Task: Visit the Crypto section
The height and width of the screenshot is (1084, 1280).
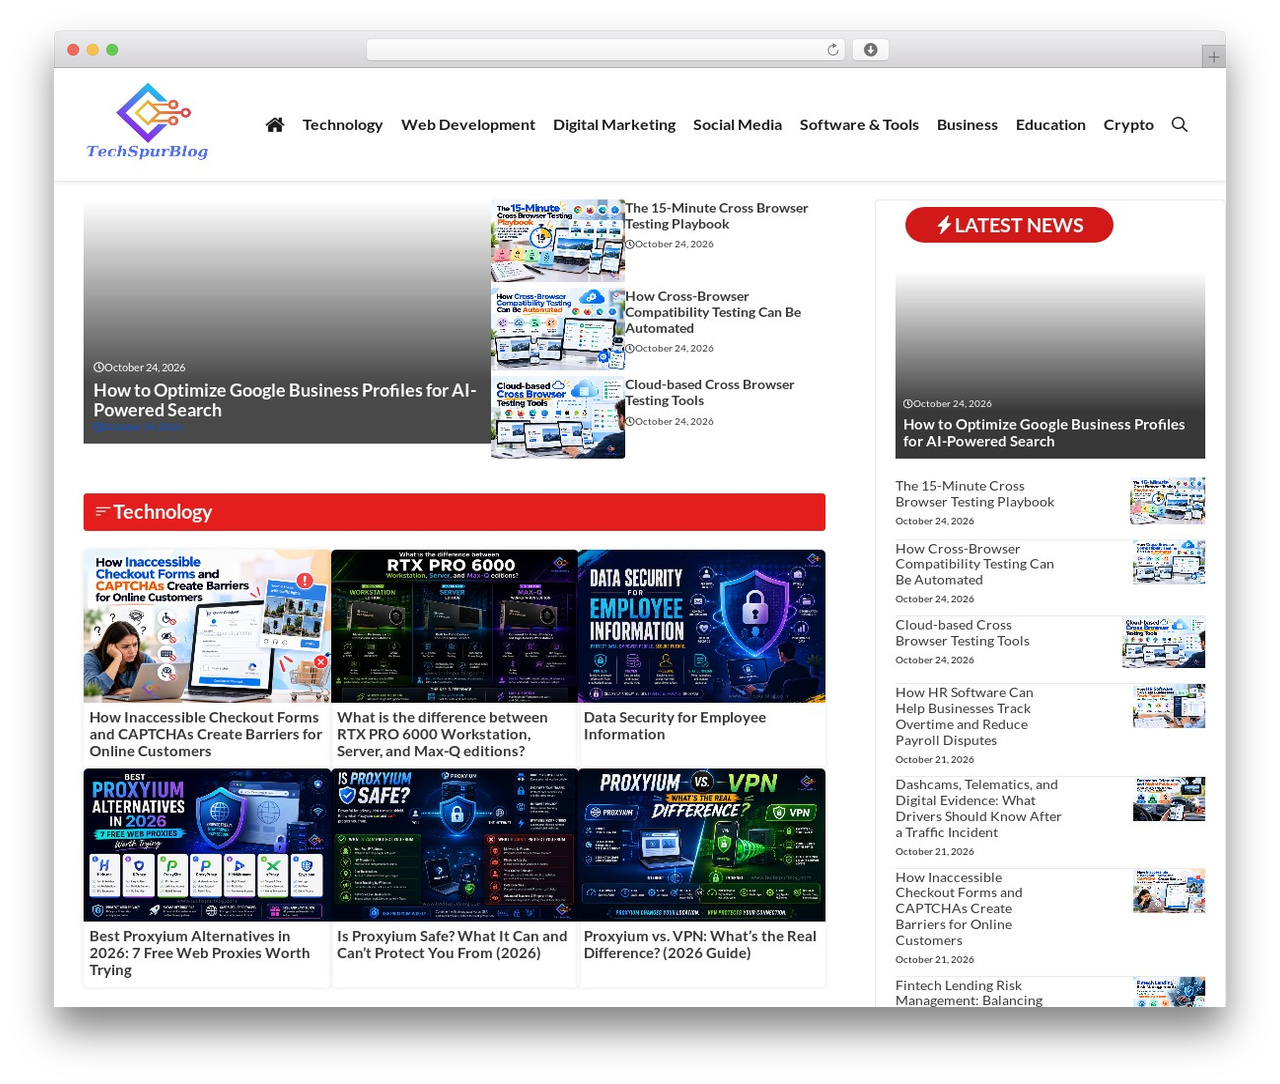Action: click(1128, 124)
